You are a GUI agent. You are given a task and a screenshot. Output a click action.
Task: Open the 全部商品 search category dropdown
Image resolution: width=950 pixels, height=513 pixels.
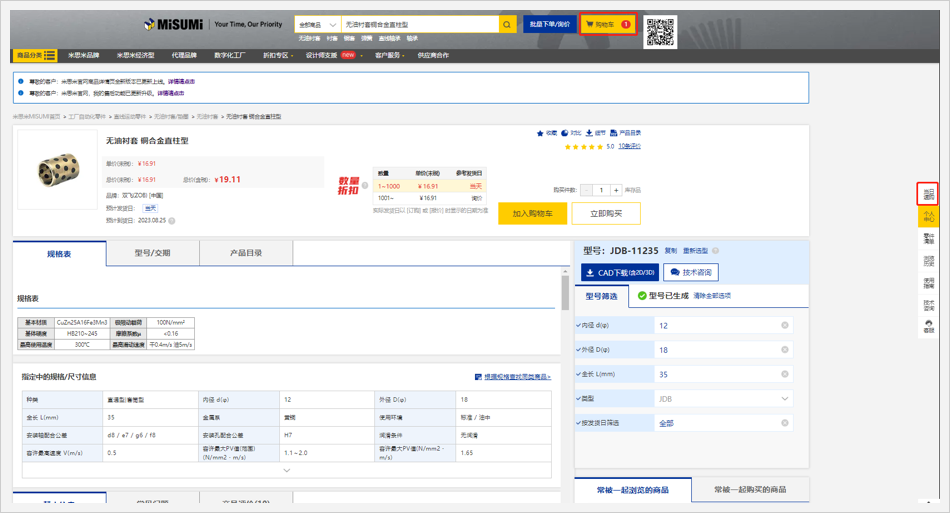tap(317, 24)
